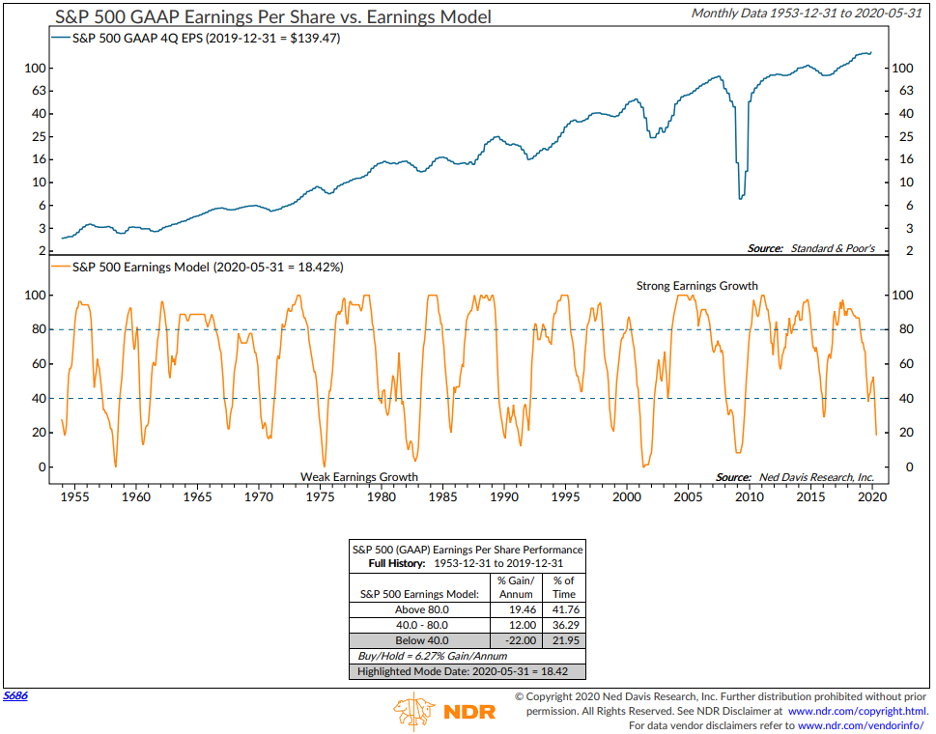Image resolution: width=936 pixels, height=734 pixels.
Task: Click the S&P 500 Earnings Model legend label
Action: point(208,267)
